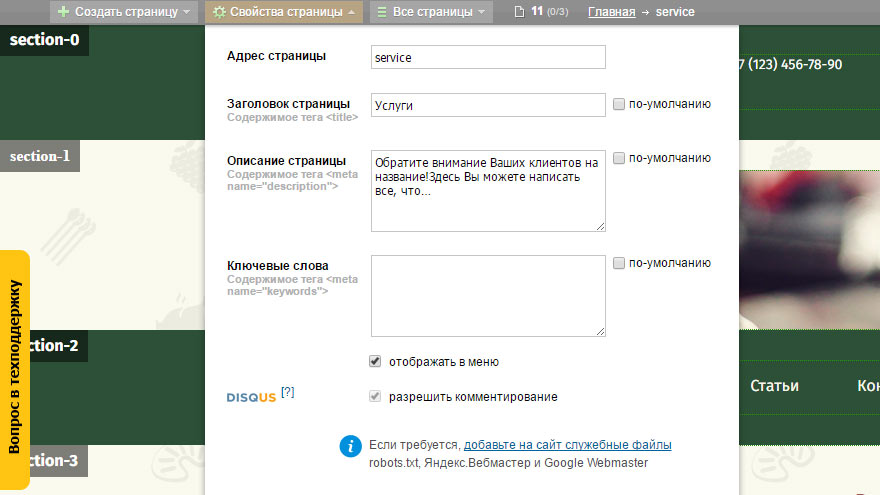This screenshot has height=495, width=880.
Task: Open the Все страницы dropdown arrow
Action: click(482, 12)
